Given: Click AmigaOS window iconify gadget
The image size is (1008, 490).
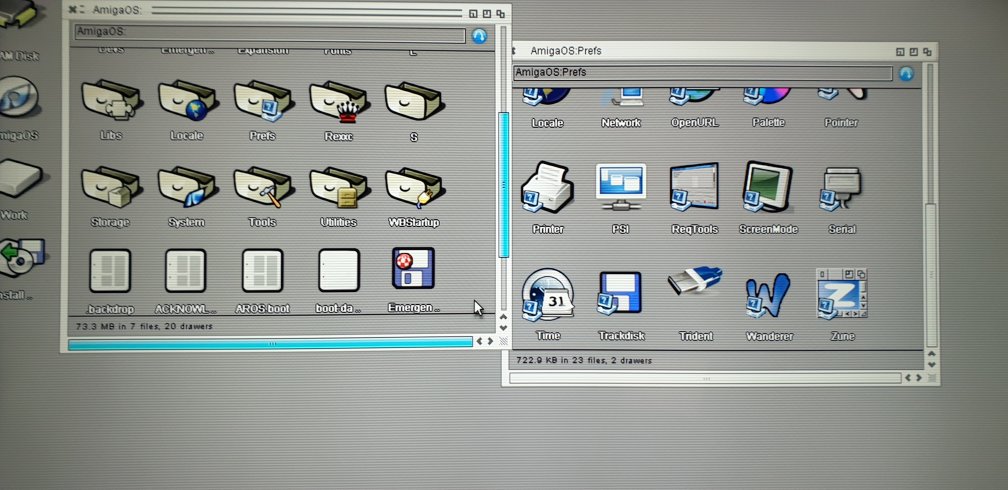Looking at the screenshot, I should [x=473, y=14].
